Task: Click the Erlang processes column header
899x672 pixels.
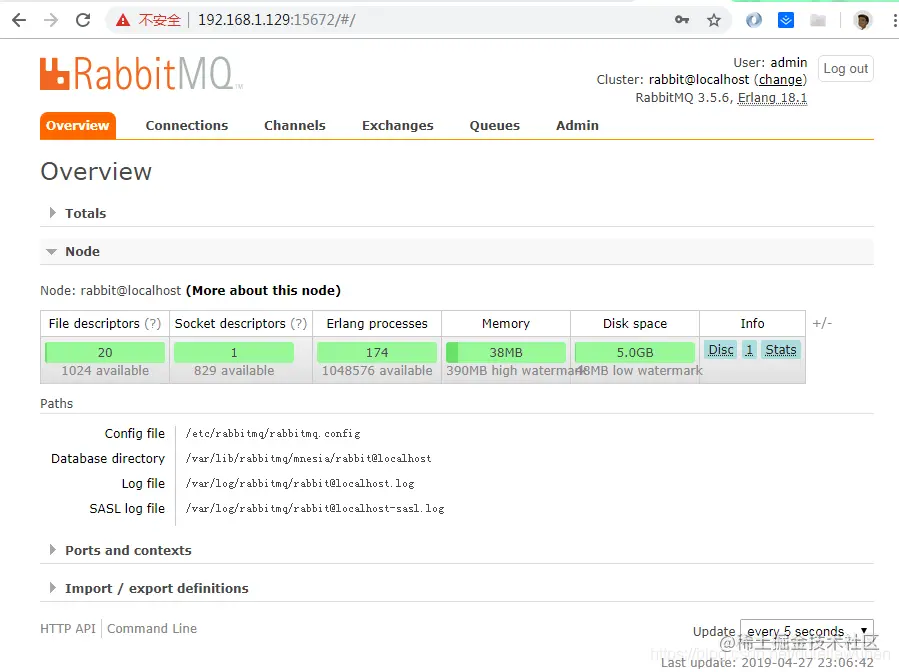Action: [x=377, y=323]
